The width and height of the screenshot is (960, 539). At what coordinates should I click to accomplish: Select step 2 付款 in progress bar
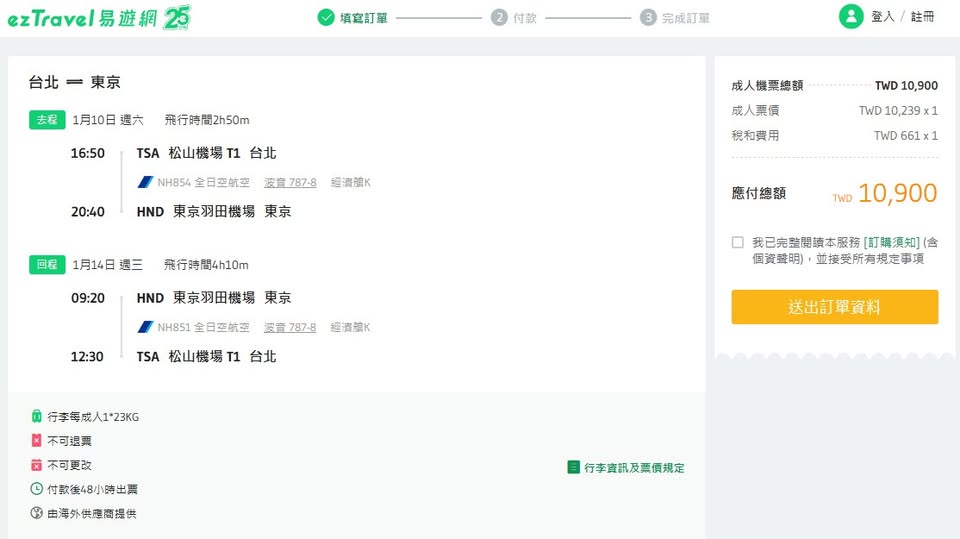tap(513, 17)
